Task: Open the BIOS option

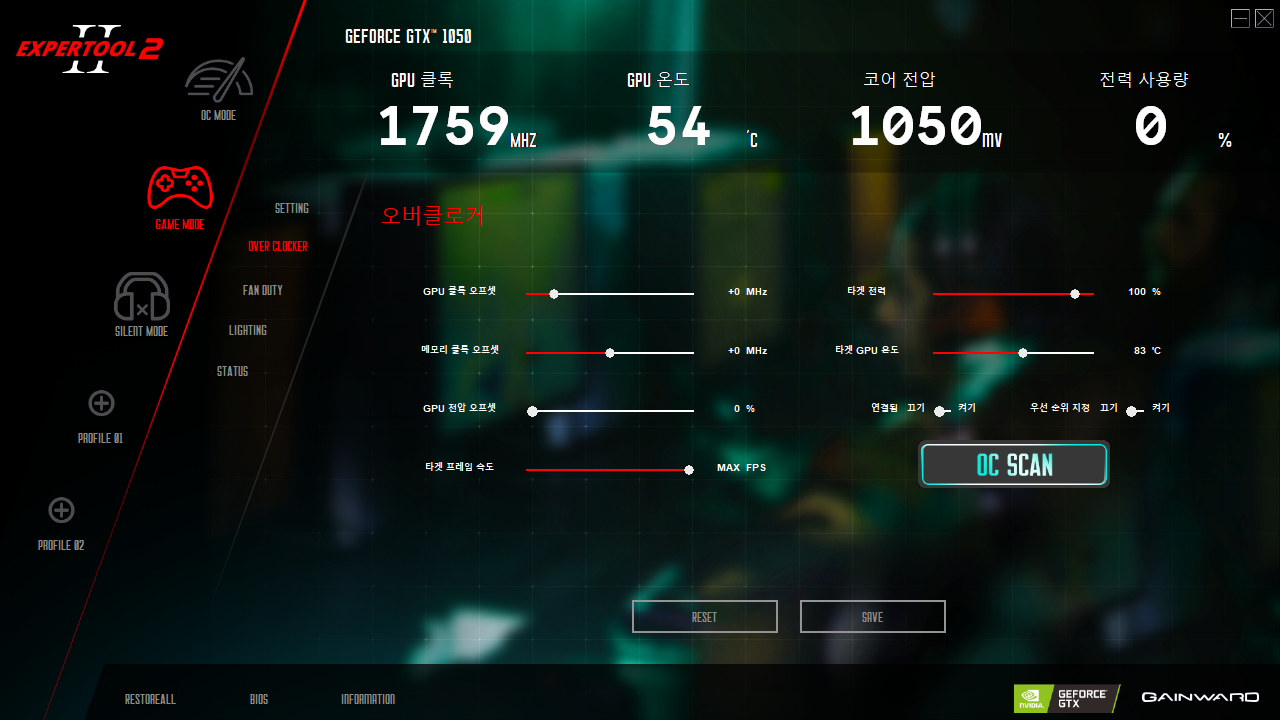Action: coord(259,699)
